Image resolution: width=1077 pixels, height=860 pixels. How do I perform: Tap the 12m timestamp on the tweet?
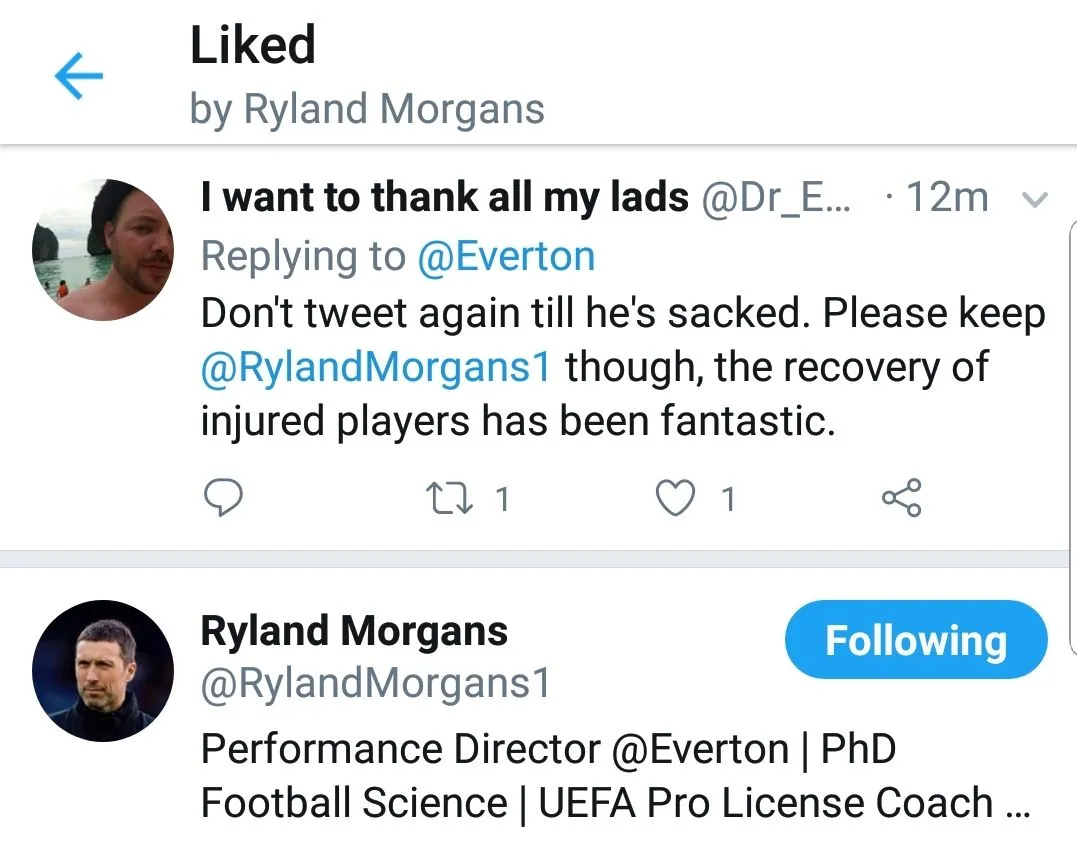tap(946, 198)
